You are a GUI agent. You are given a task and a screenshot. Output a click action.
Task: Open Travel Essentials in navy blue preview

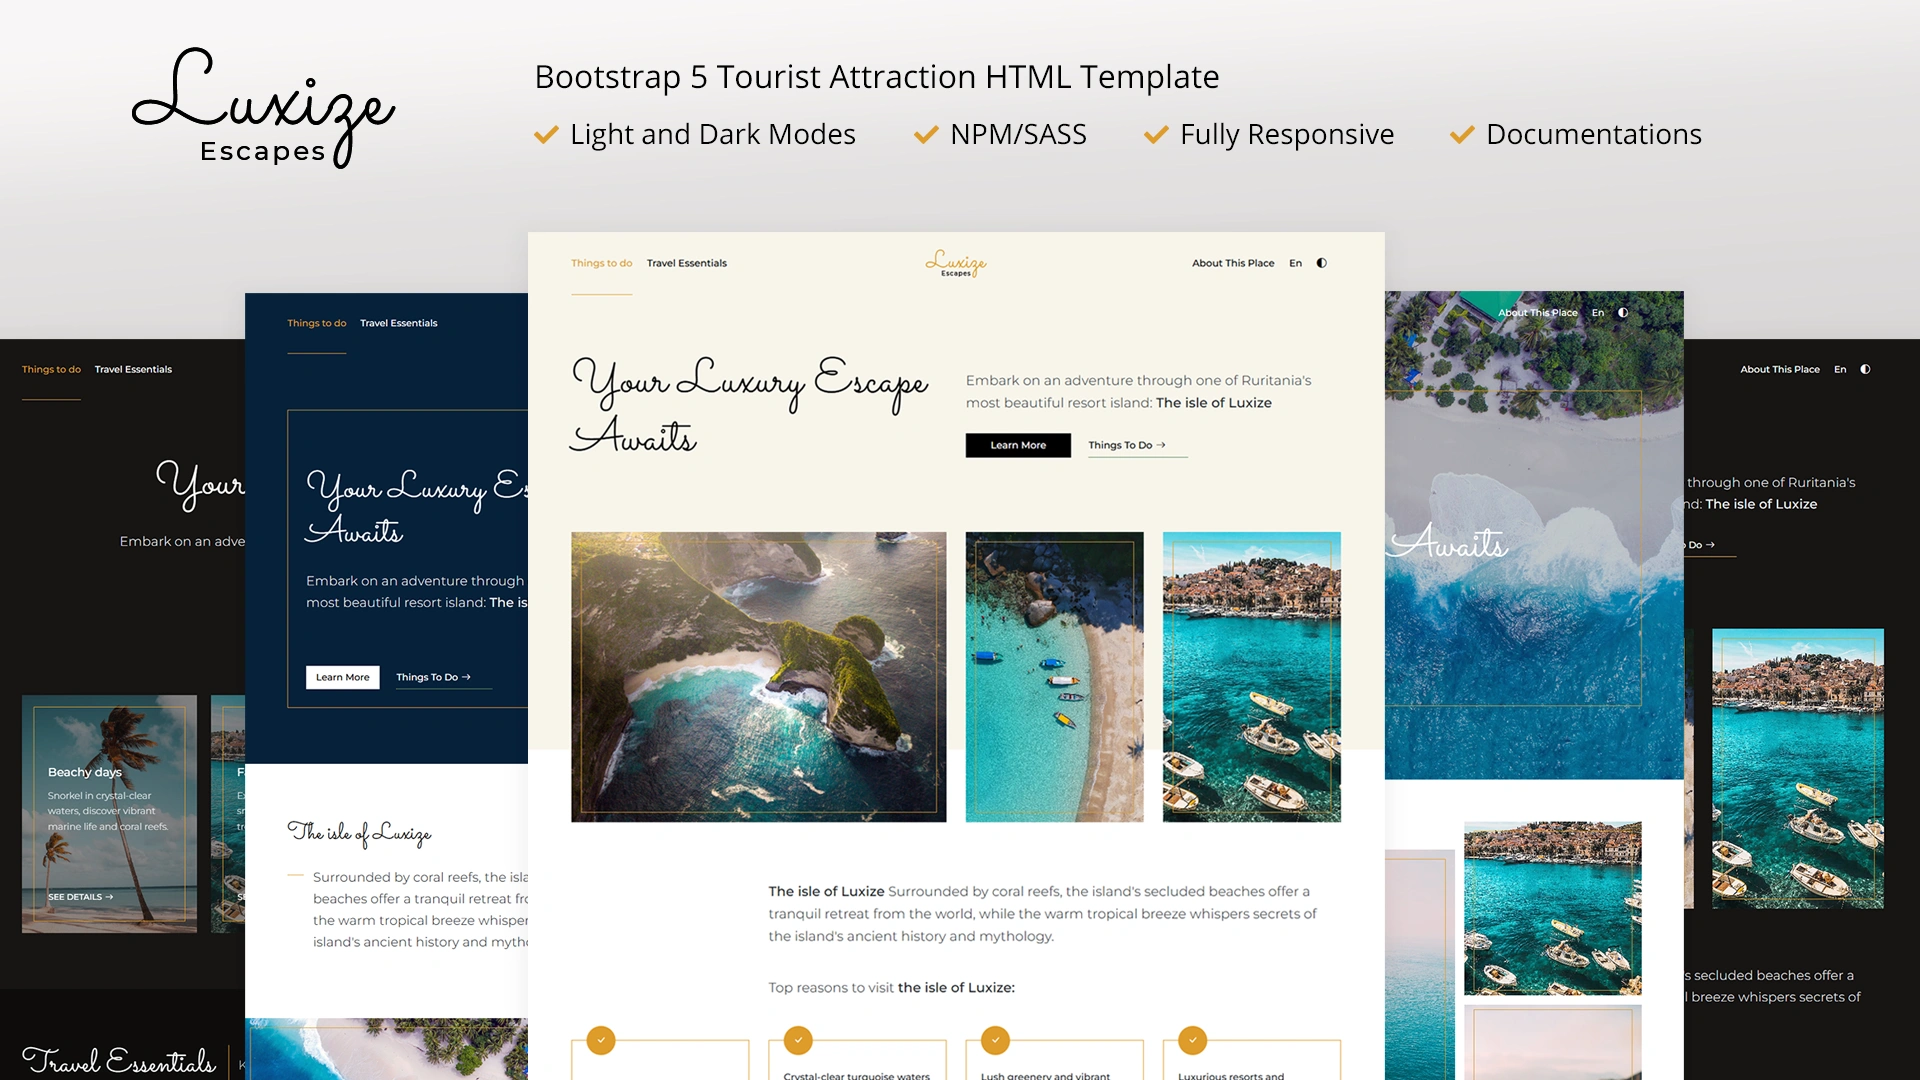coord(399,323)
